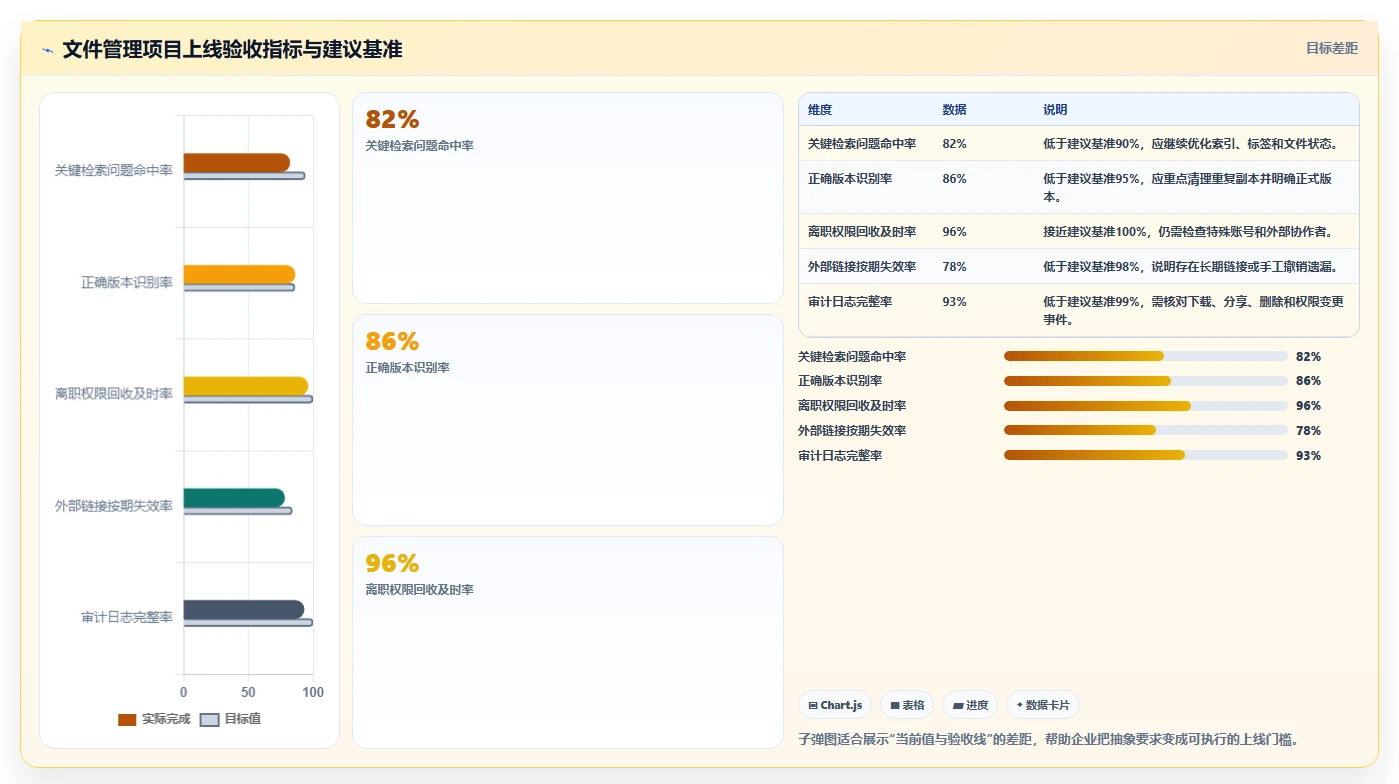Click the 离职权限回收及时率 caption under the 96% card figure
The image size is (1399, 784).
420,590
